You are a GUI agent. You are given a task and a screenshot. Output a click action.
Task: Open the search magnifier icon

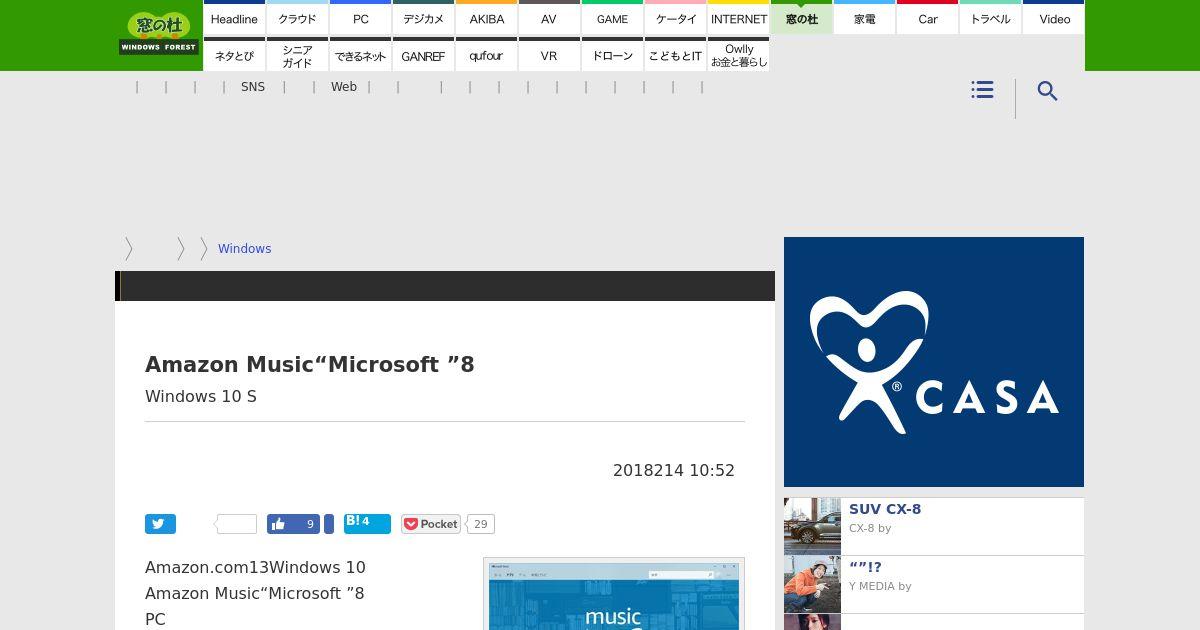pos(1047,91)
